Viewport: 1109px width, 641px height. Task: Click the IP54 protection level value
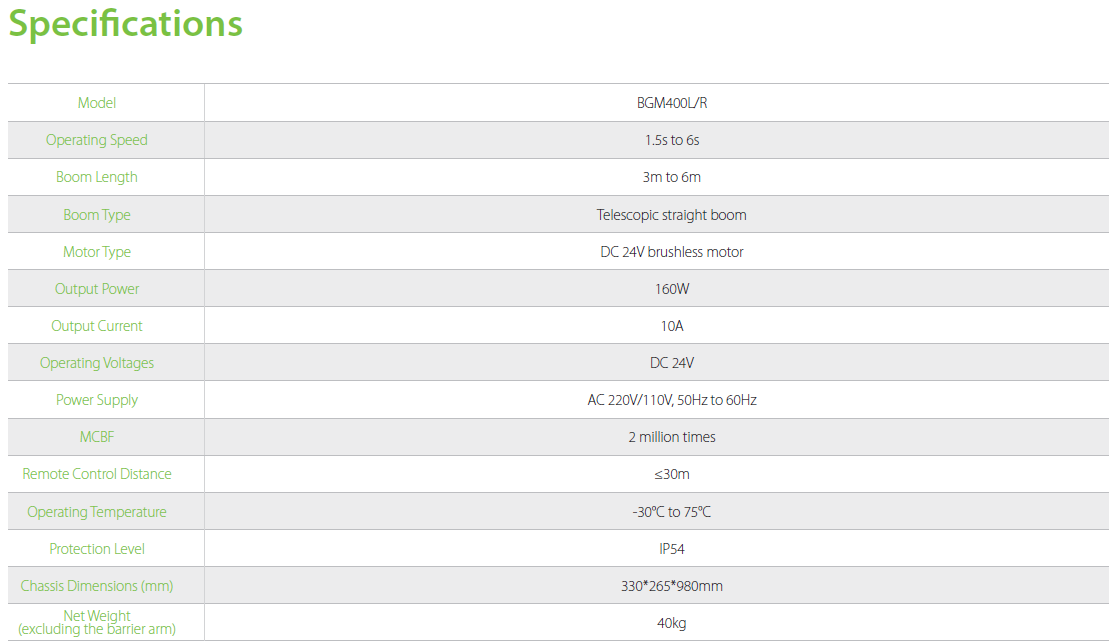671,549
